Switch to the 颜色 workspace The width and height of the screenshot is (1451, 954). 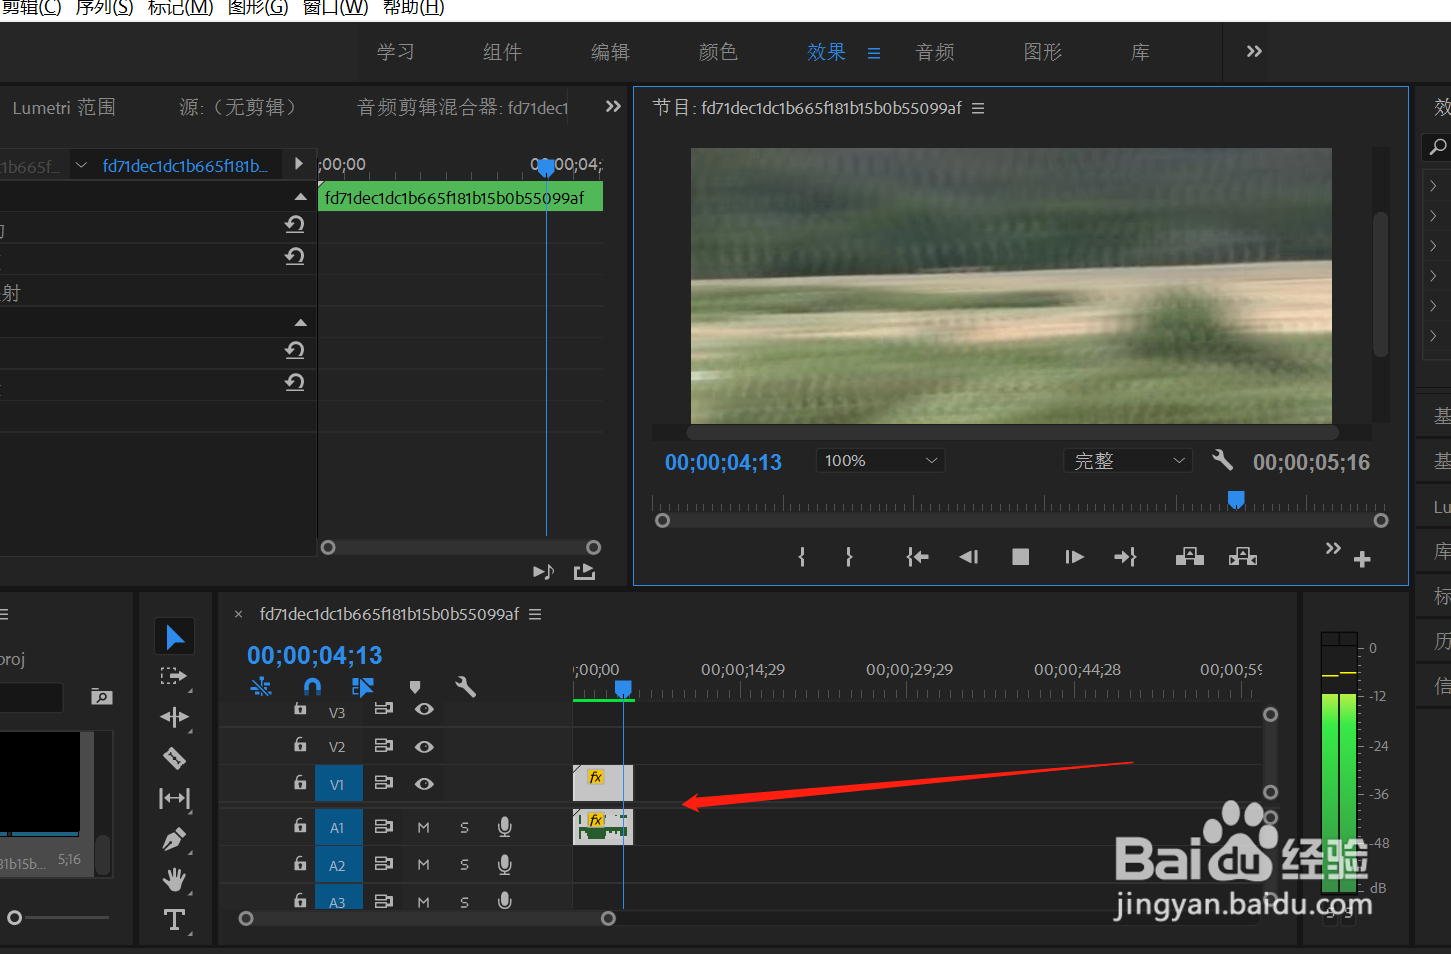tap(718, 52)
